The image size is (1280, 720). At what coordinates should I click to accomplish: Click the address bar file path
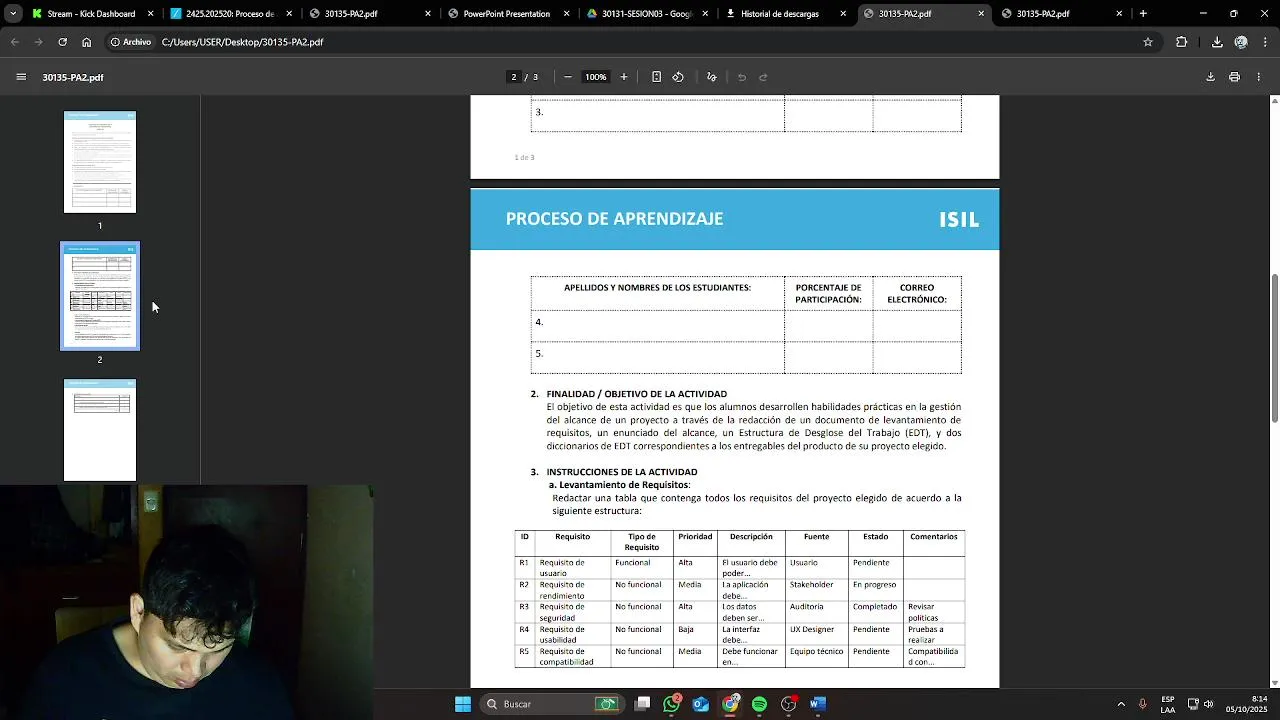[x=242, y=42]
